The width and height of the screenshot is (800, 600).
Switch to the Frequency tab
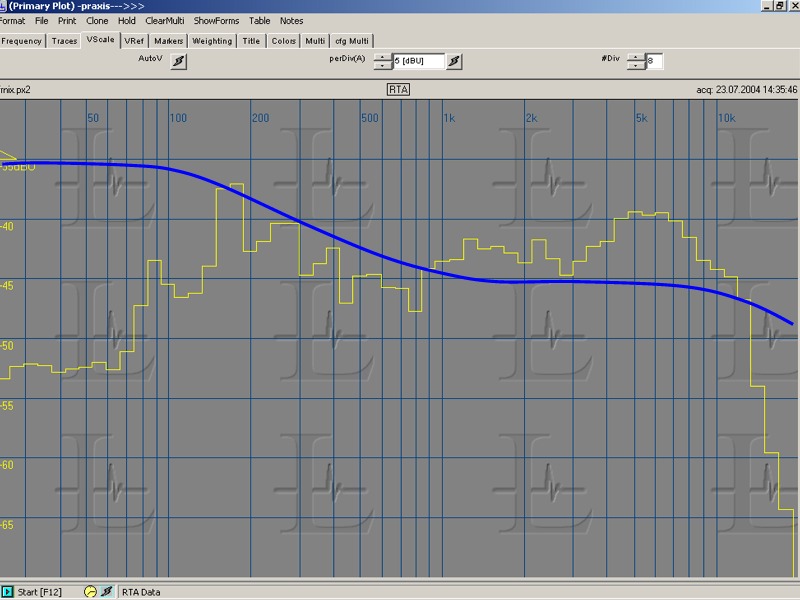pyautogui.click(x=21, y=41)
